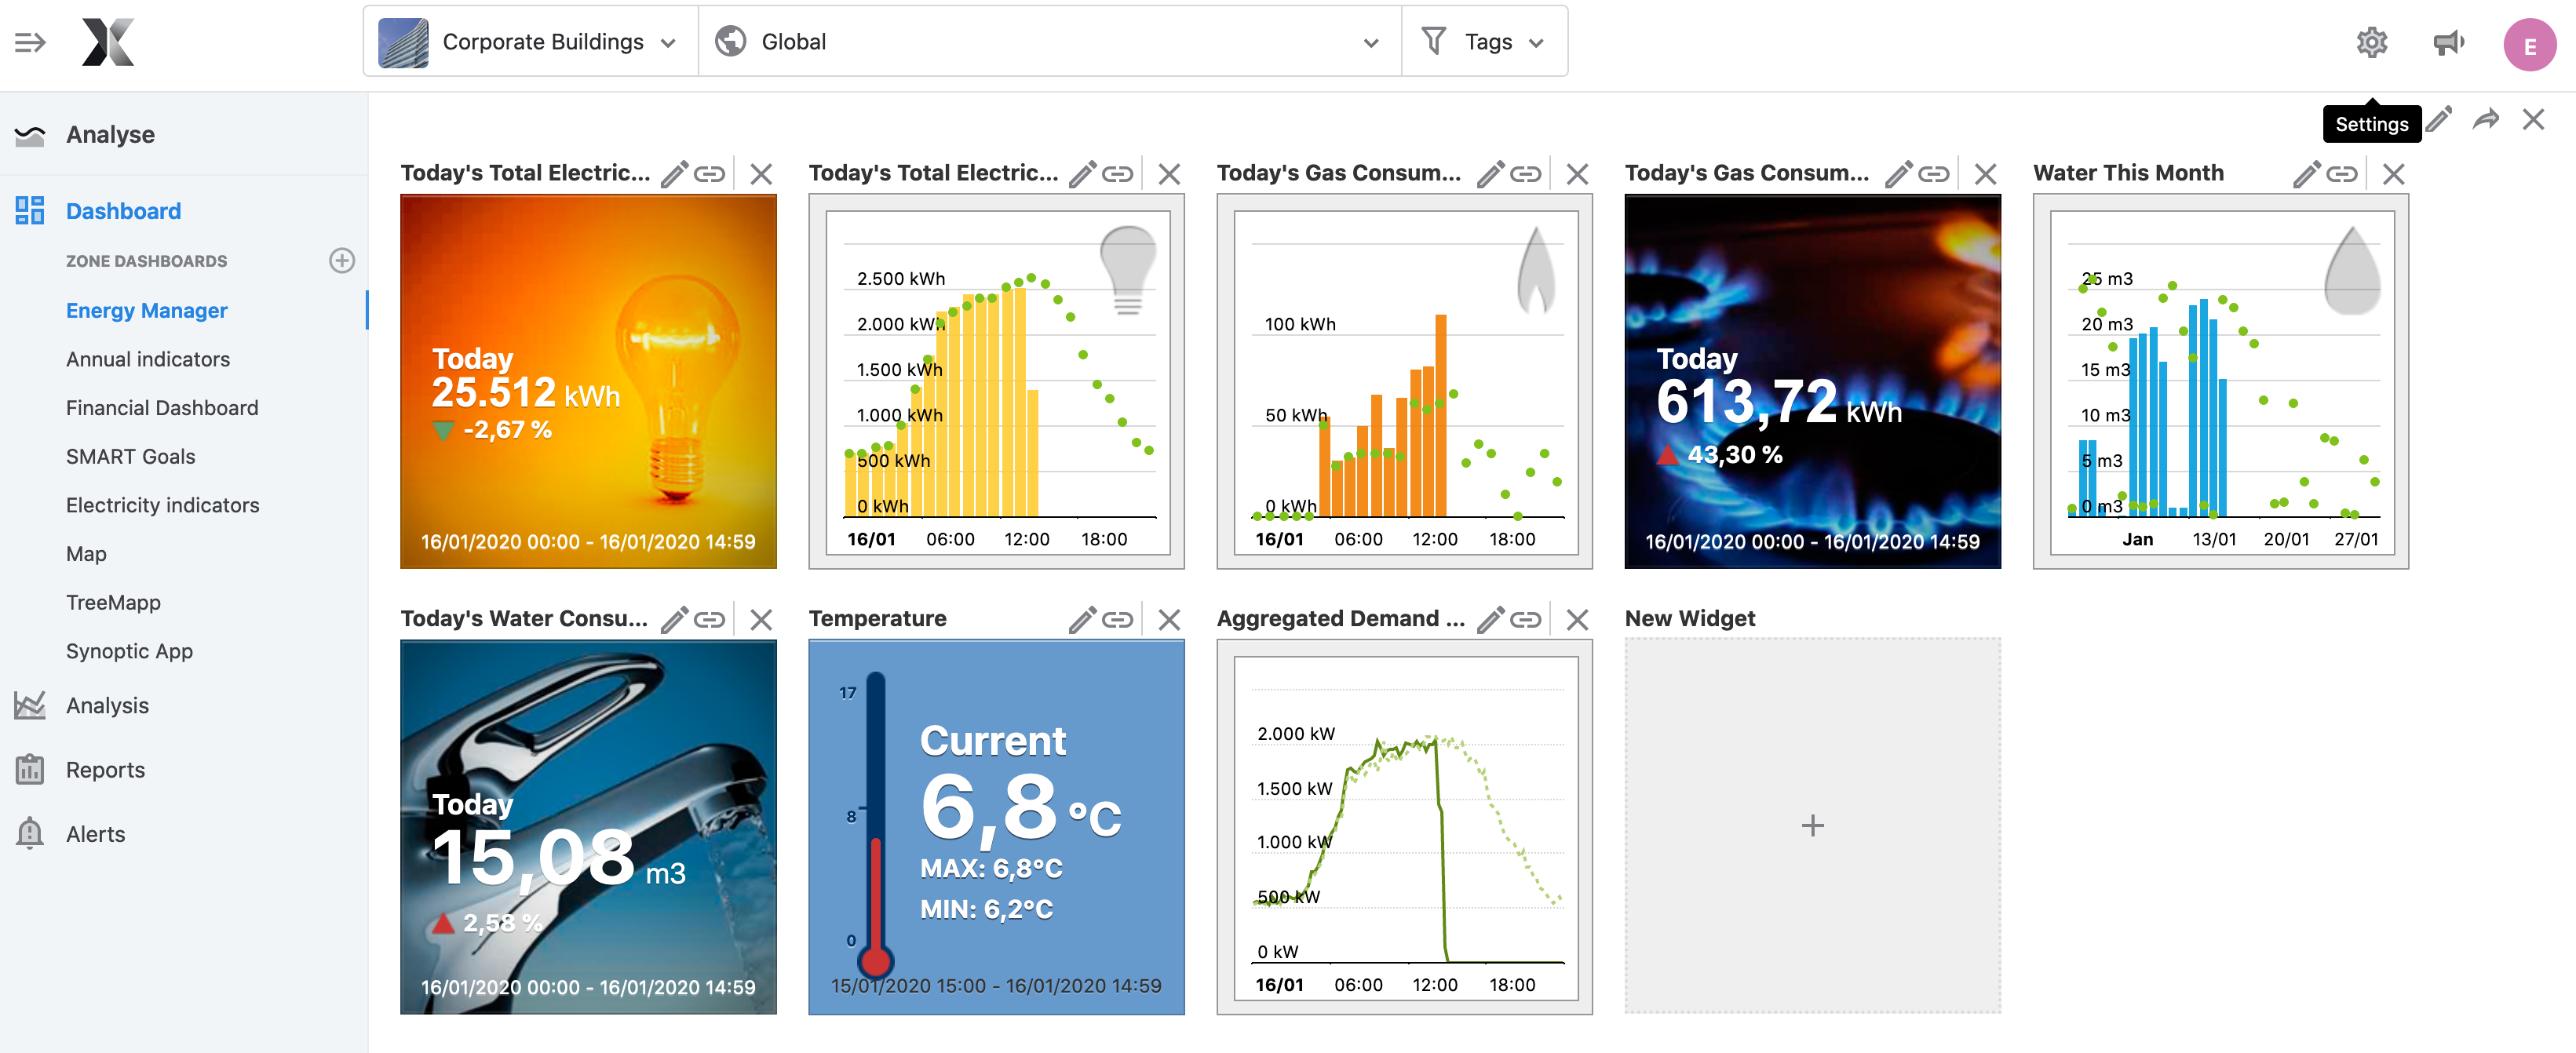Collapse the sidebar with the hamburger icon
Screen dimensions: 2576x1053
tap(30, 42)
